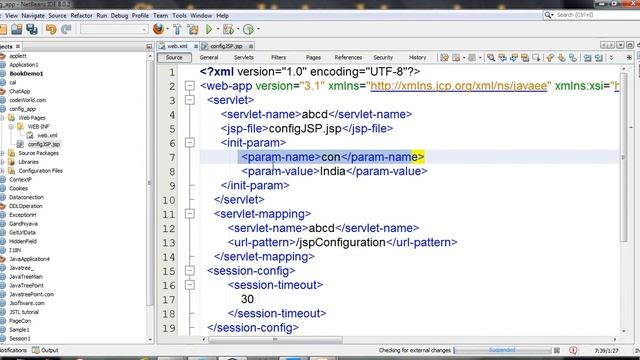Click the Shift Line Left icon
640x360 pixels.
click(587, 58)
